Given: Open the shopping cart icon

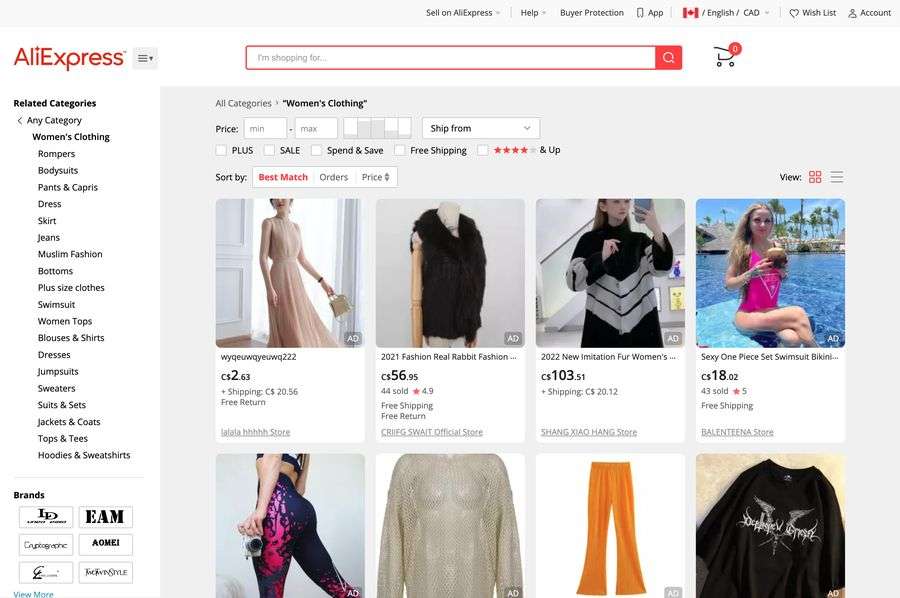Looking at the screenshot, I should pyautogui.click(x=726, y=56).
